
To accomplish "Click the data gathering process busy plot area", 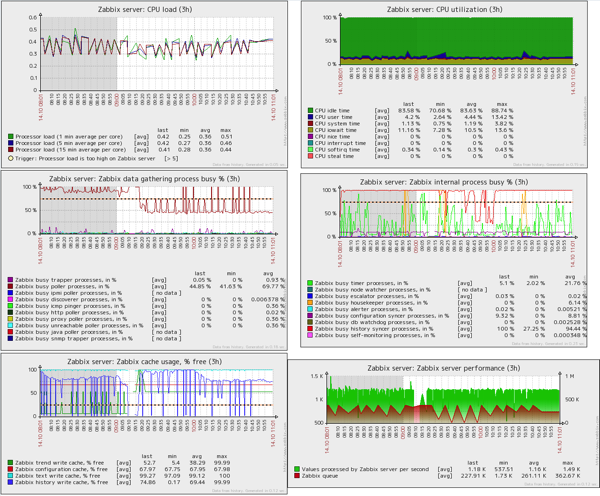I will point(157,210).
